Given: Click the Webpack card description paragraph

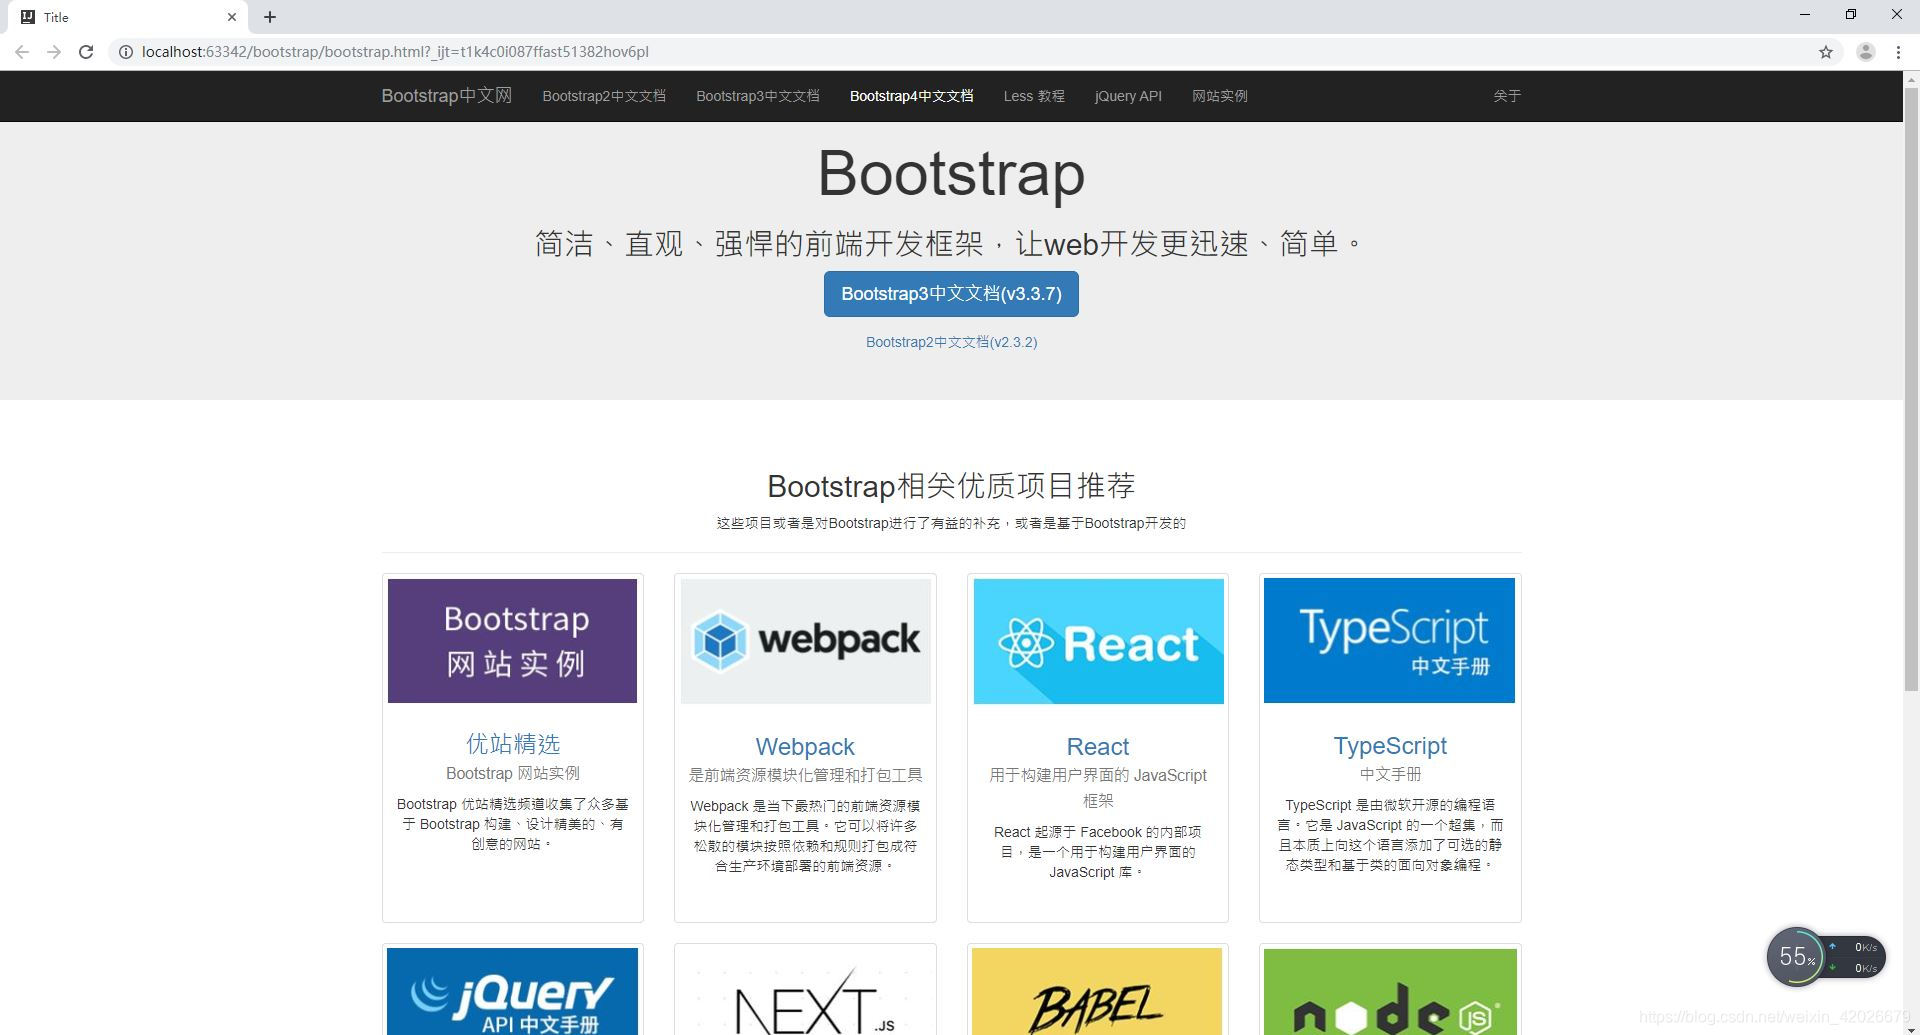Looking at the screenshot, I should point(805,836).
